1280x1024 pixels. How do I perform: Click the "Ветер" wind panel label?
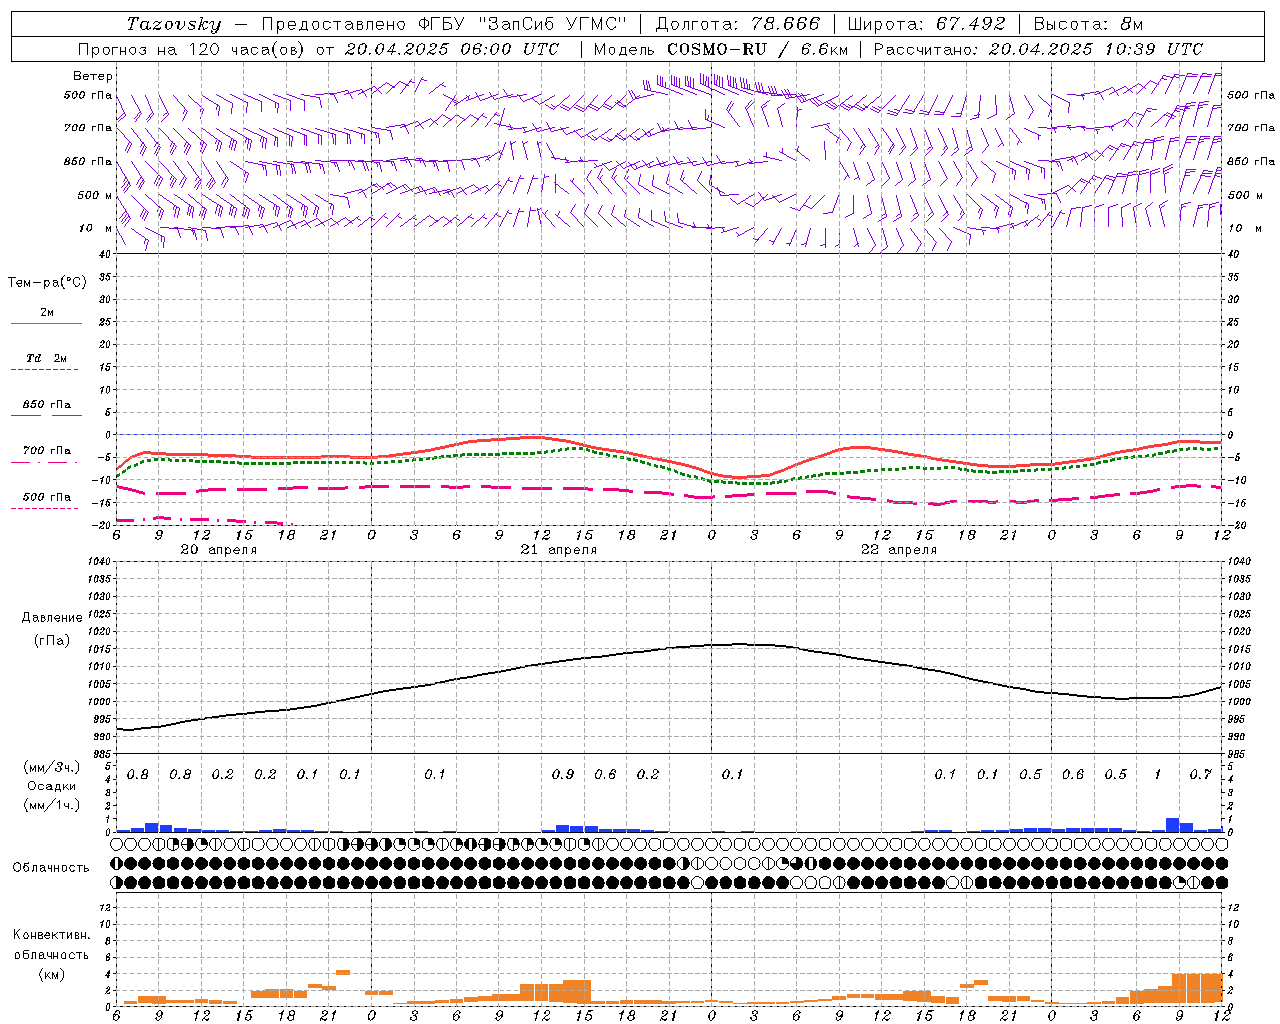[93, 76]
